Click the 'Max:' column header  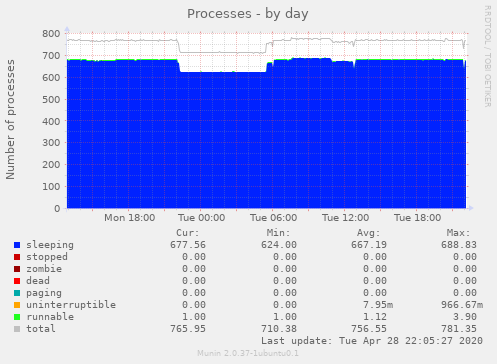(458, 233)
